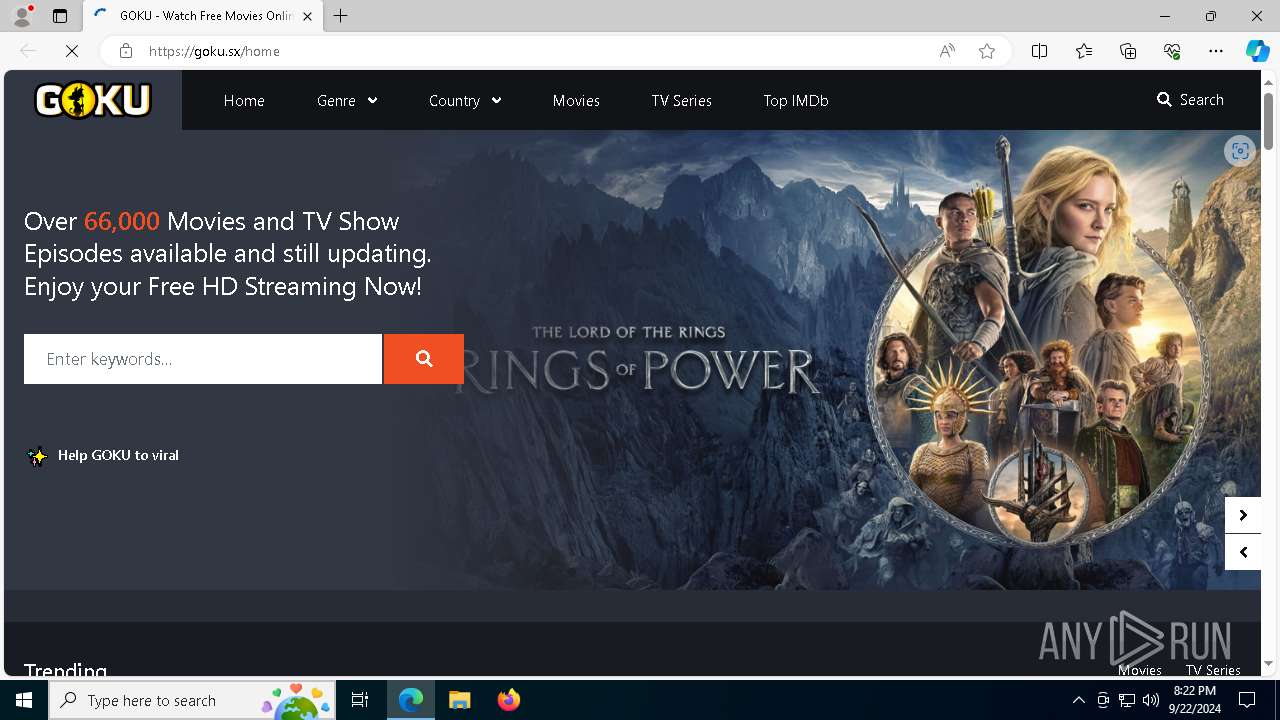Open File Explorer from the taskbar
The image size is (1280, 720).
(x=460, y=700)
